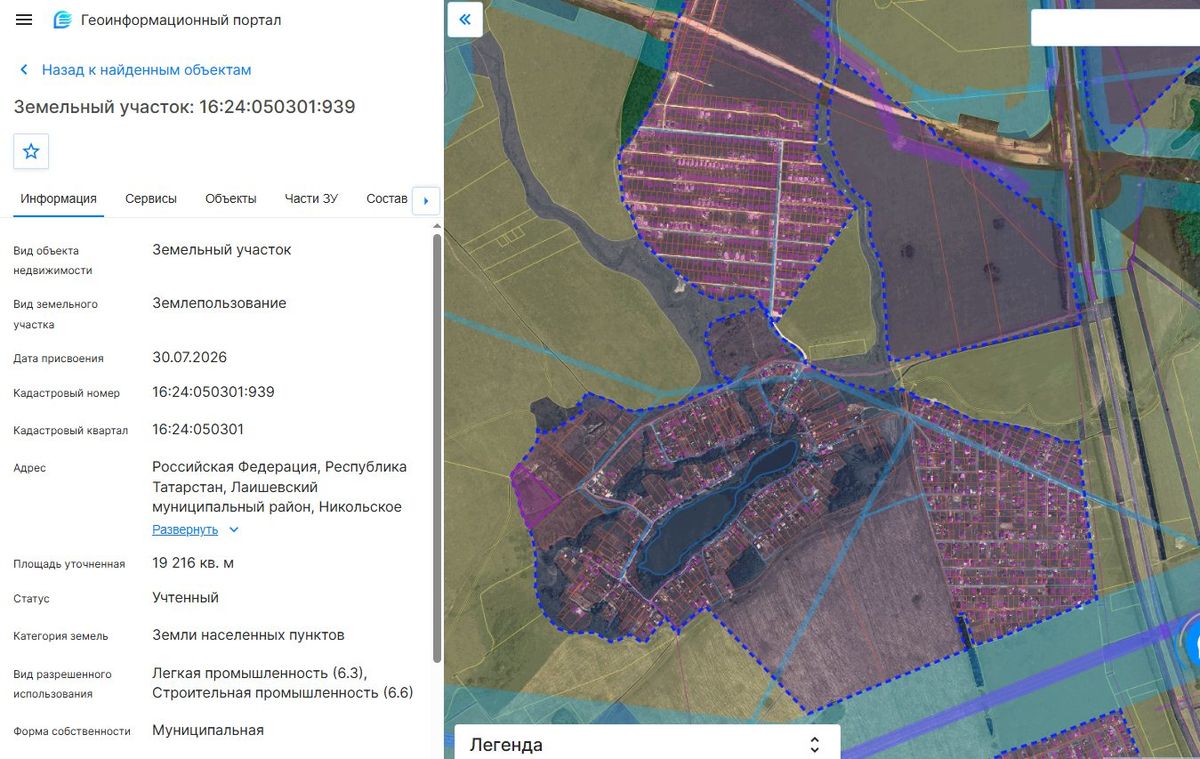
Task: Click the Кадастровый квартал label
Action: coord(70,430)
